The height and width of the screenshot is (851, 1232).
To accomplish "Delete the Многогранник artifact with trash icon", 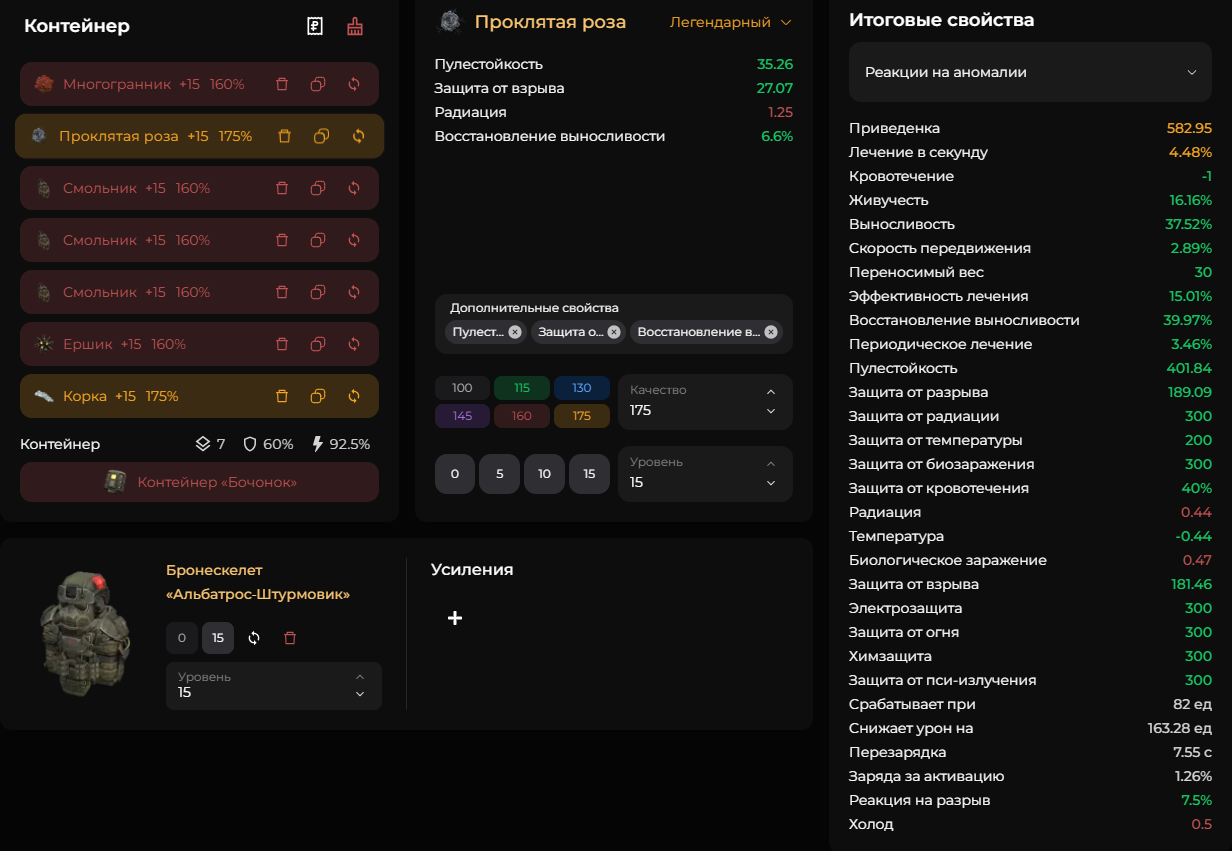I will [282, 84].
